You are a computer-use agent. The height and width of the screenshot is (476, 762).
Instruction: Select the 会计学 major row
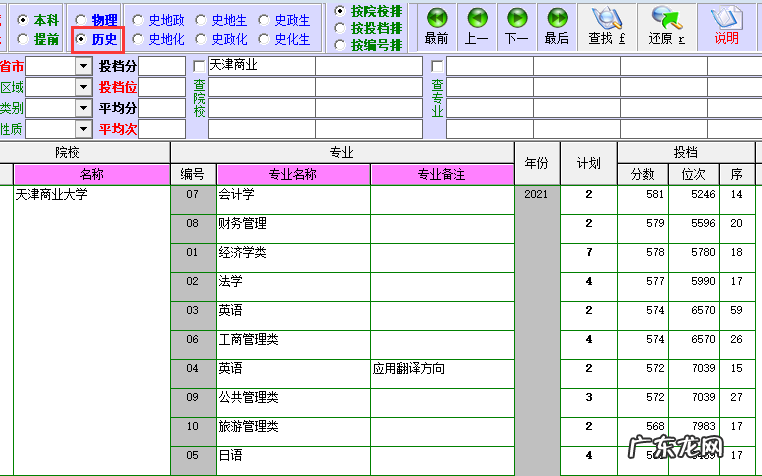coord(293,200)
